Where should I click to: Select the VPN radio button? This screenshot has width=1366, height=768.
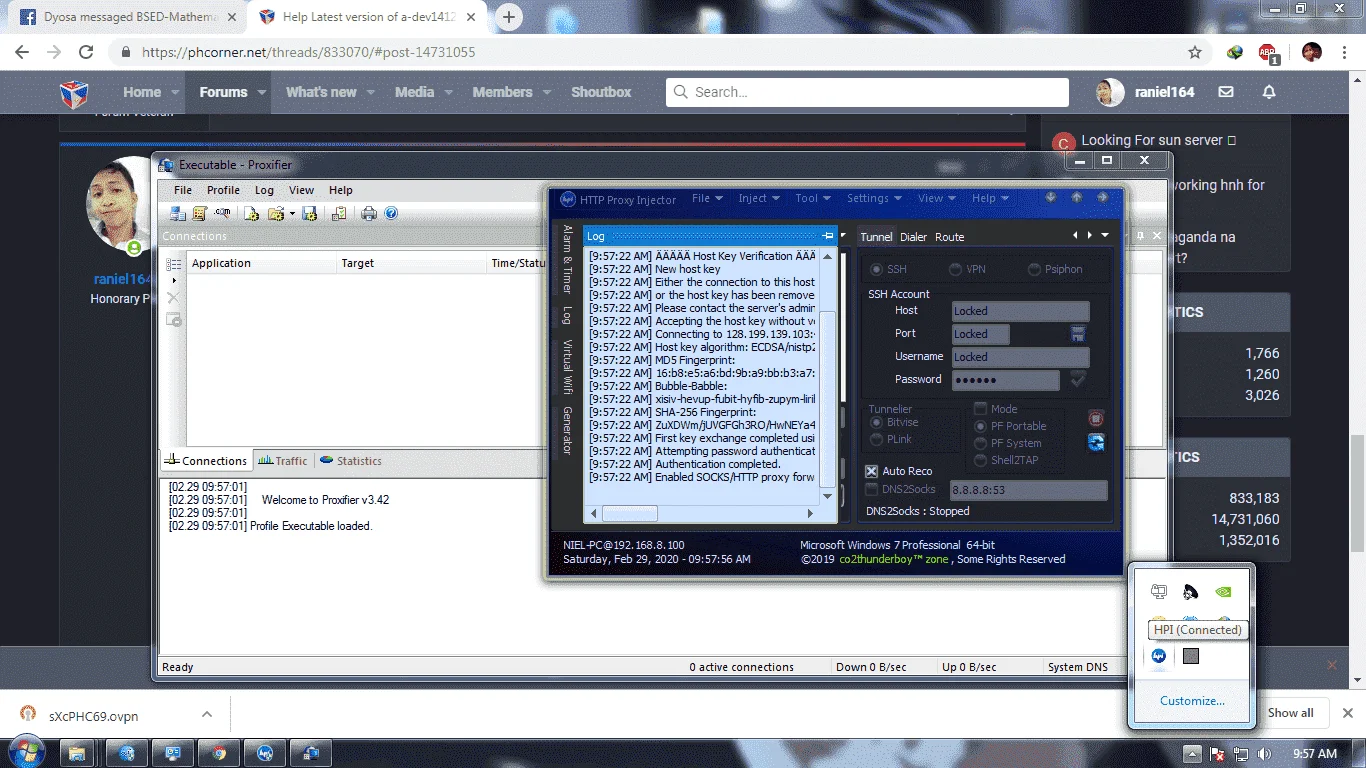click(956, 269)
